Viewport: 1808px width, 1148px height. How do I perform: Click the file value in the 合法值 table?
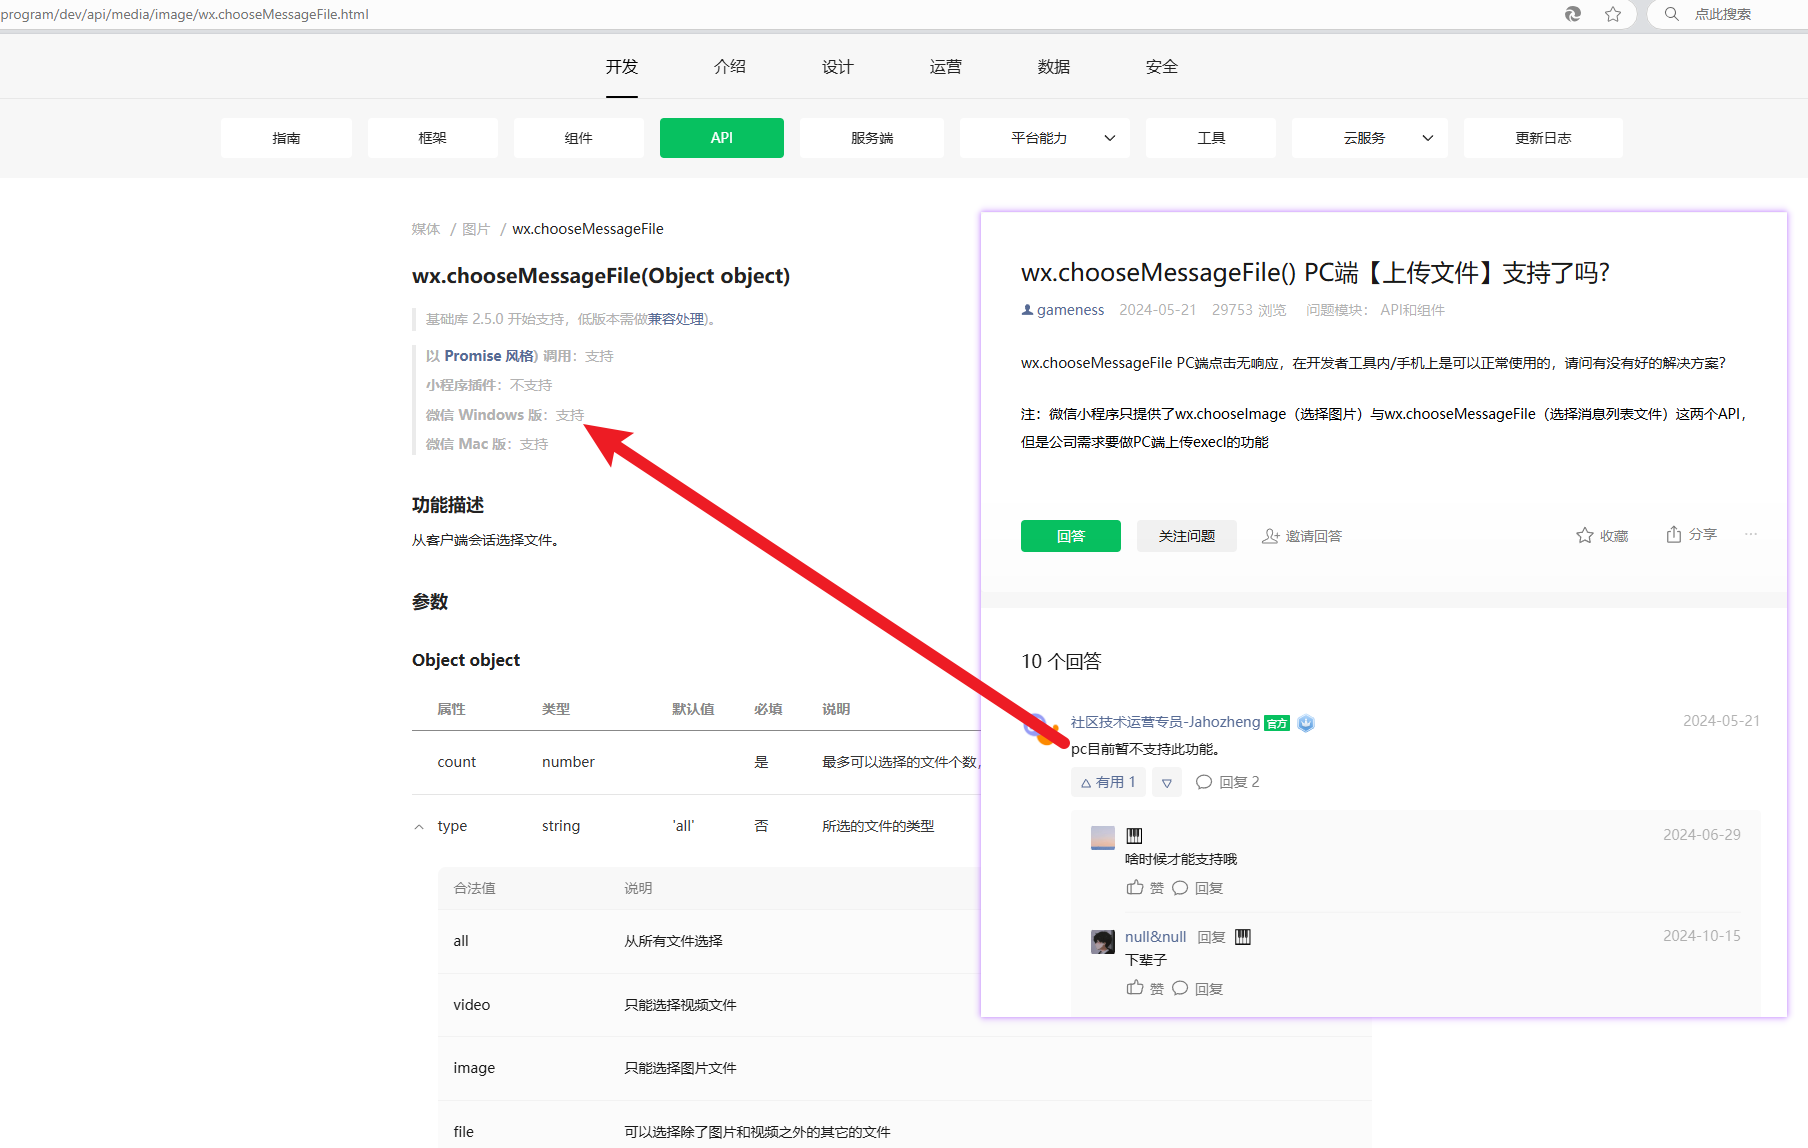[463, 1132]
